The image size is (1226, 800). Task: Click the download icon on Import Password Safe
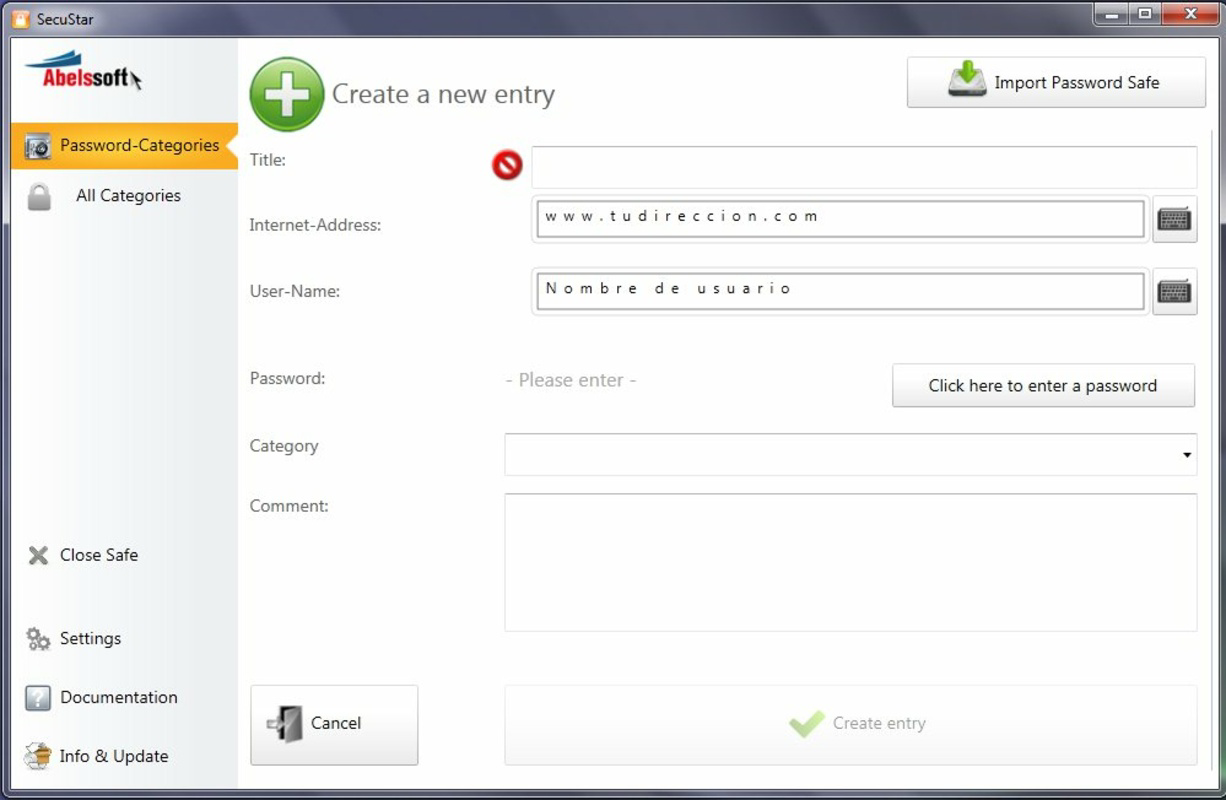click(x=966, y=80)
